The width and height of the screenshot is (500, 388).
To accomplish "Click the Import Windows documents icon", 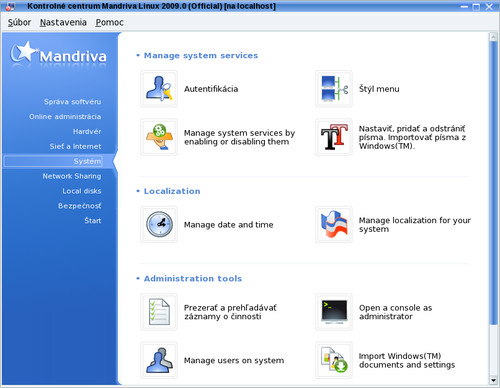I will (x=334, y=360).
